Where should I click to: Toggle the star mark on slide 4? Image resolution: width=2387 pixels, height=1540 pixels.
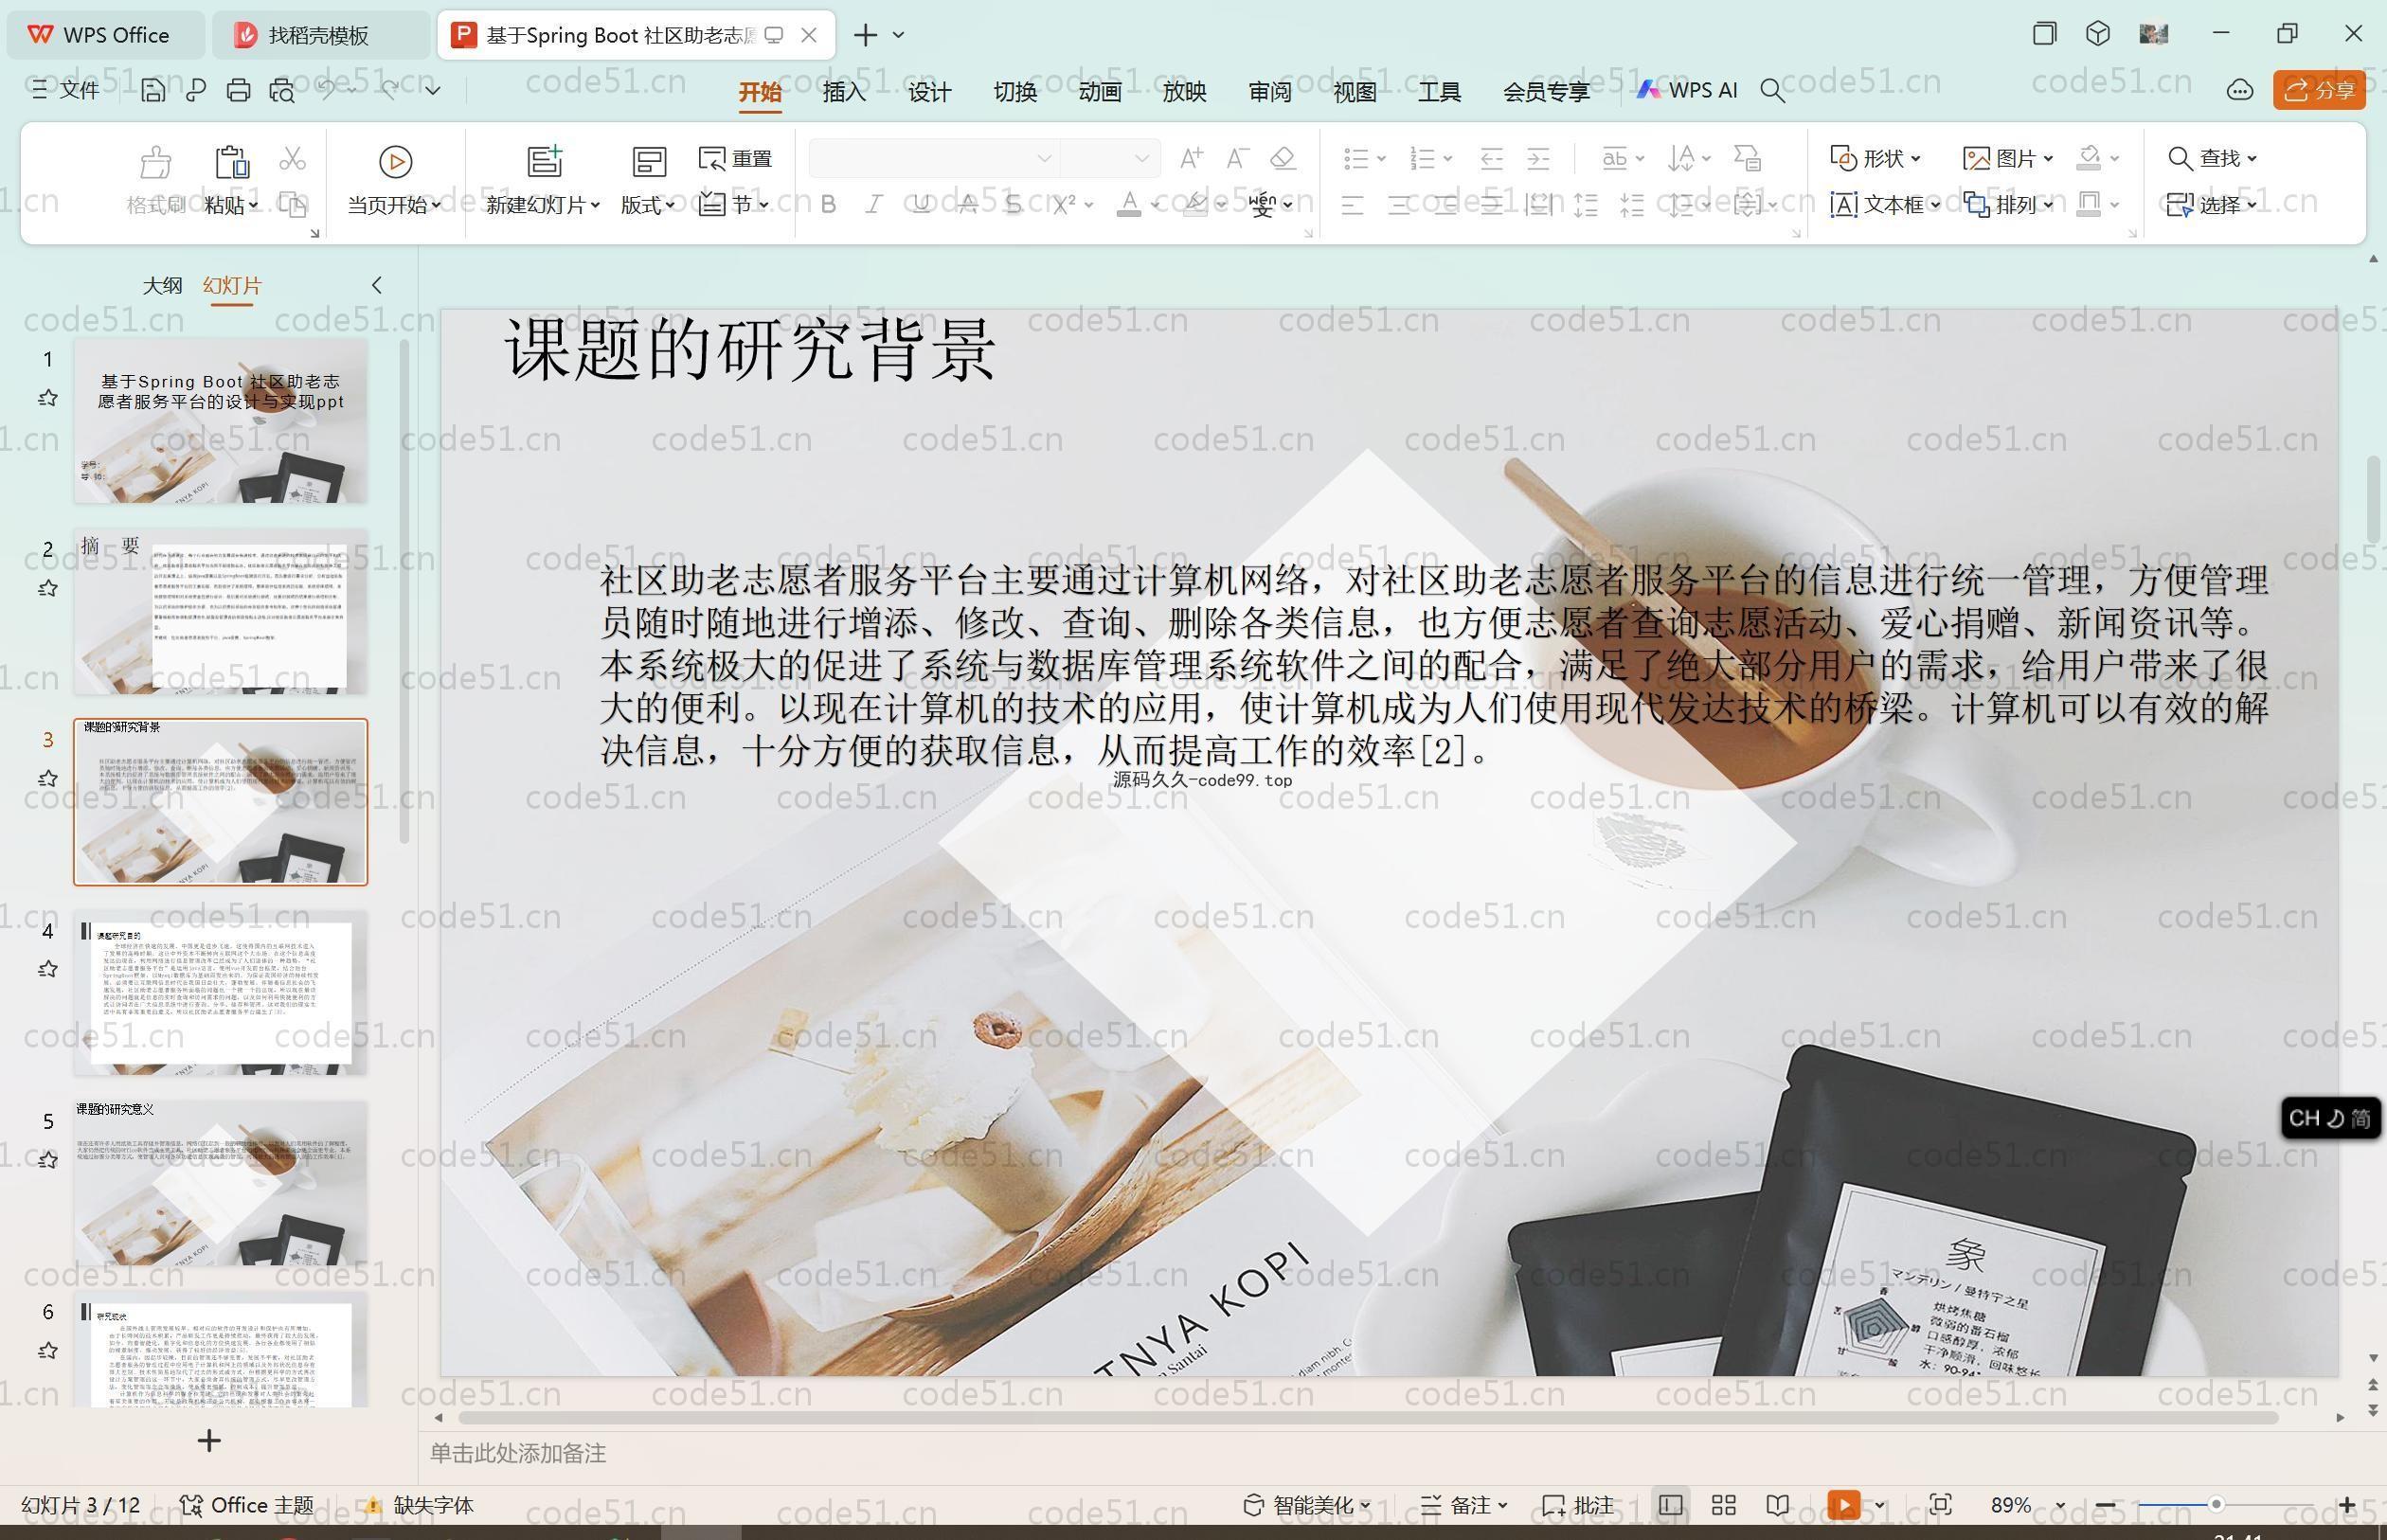(x=47, y=969)
